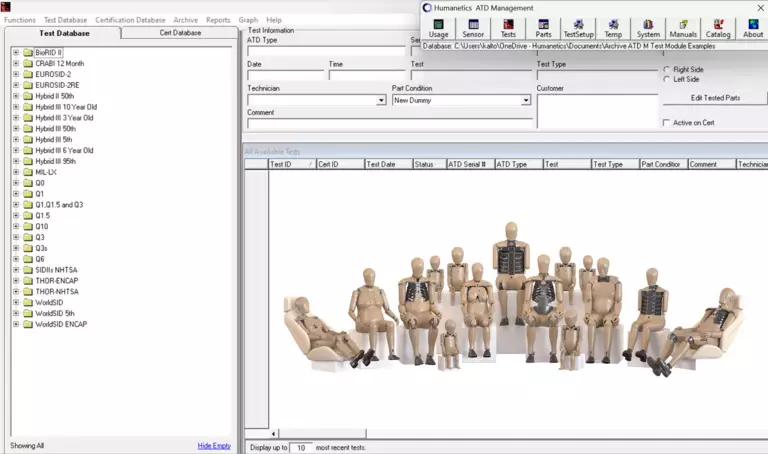Click the Hybrid II 50th folder icon
Screen dimensions: 768x454
[x=28, y=96]
